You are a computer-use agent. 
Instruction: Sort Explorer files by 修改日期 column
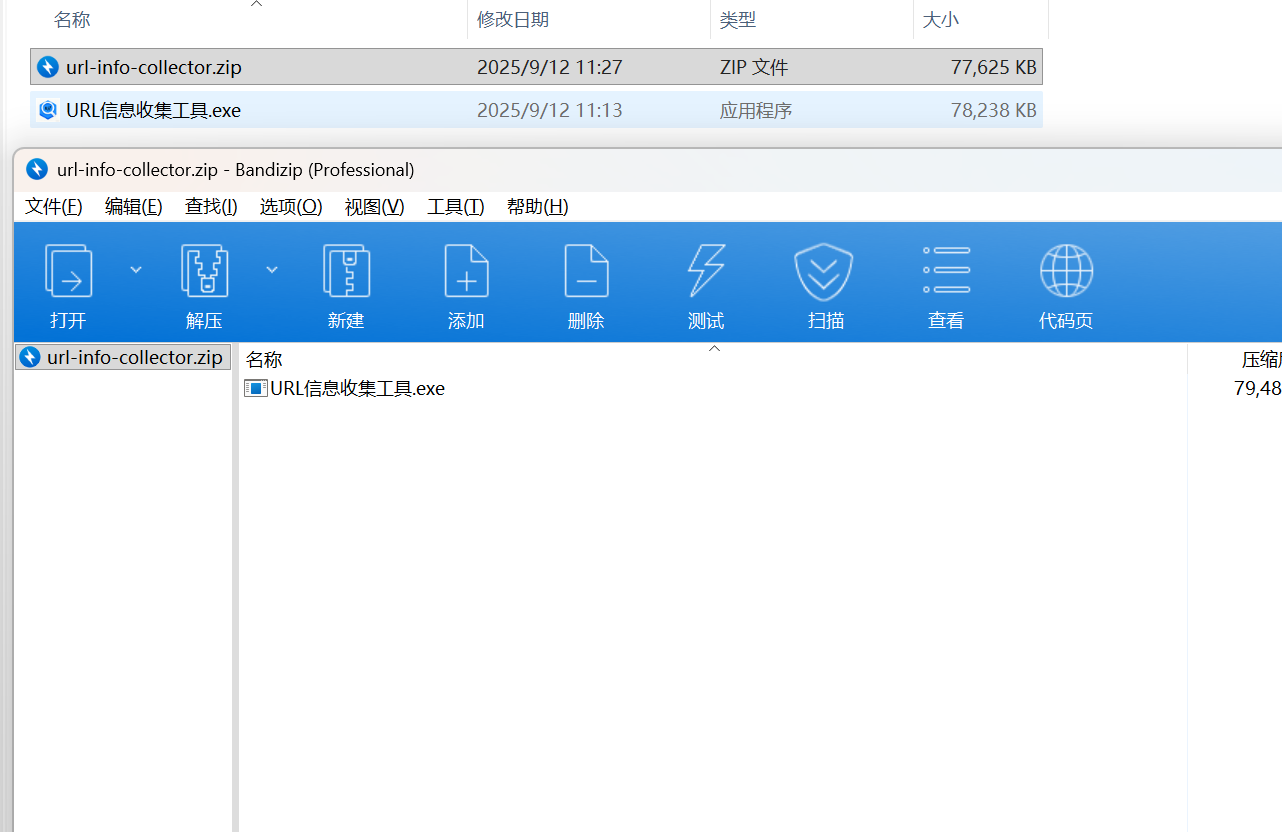coord(513,20)
